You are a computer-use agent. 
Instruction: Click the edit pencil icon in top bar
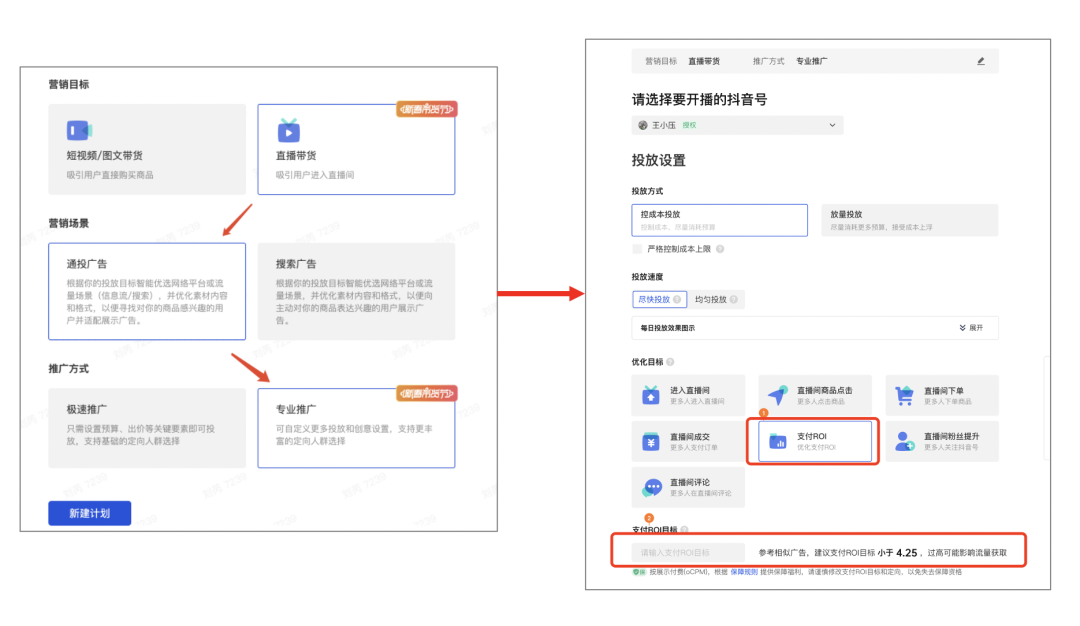pos(981,61)
